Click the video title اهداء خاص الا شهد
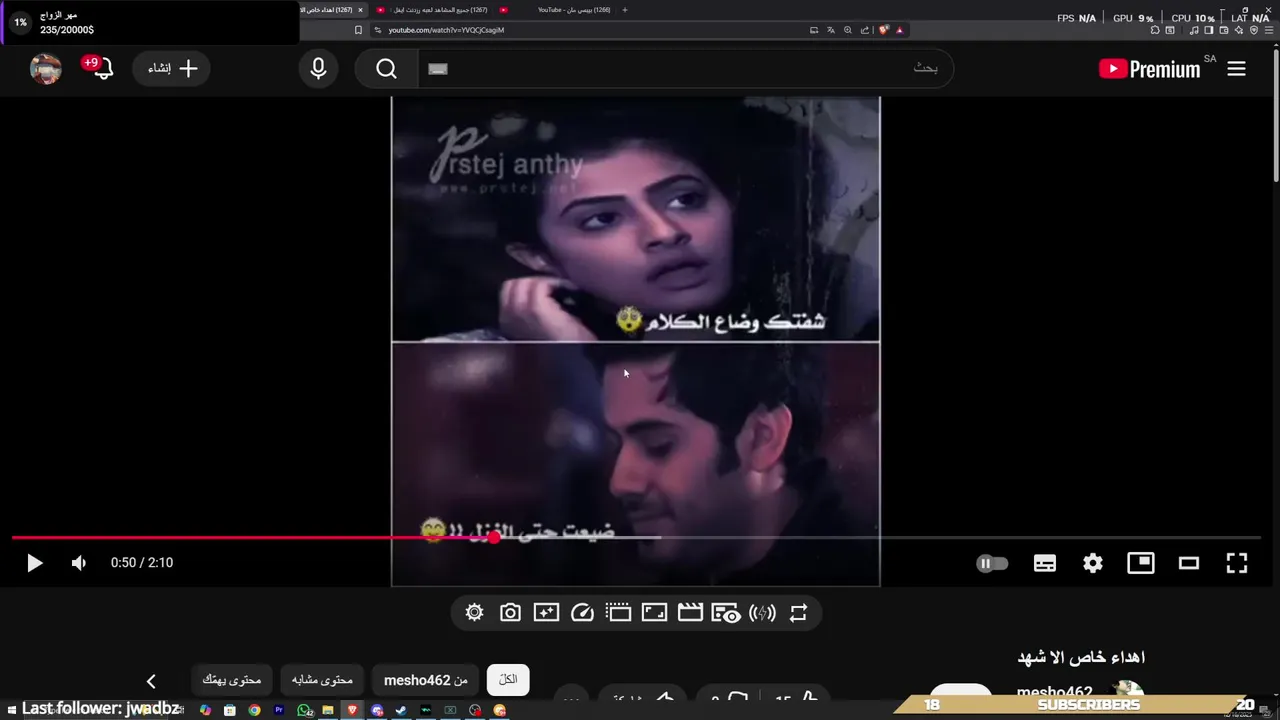The width and height of the screenshot is (1280, 720). coord(1081,657)
